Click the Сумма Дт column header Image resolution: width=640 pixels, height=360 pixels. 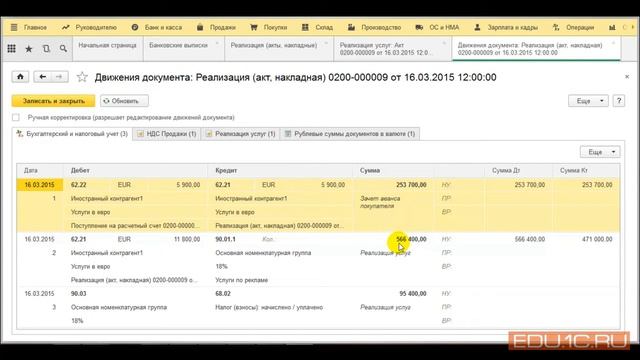tap(519, 171)
